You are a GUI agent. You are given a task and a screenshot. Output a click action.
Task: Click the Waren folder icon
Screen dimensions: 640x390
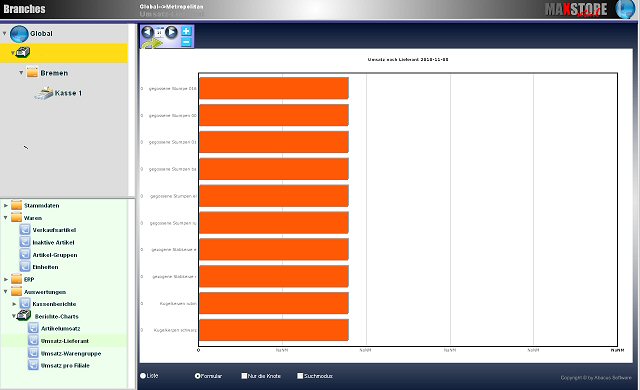tap(17, 217)
